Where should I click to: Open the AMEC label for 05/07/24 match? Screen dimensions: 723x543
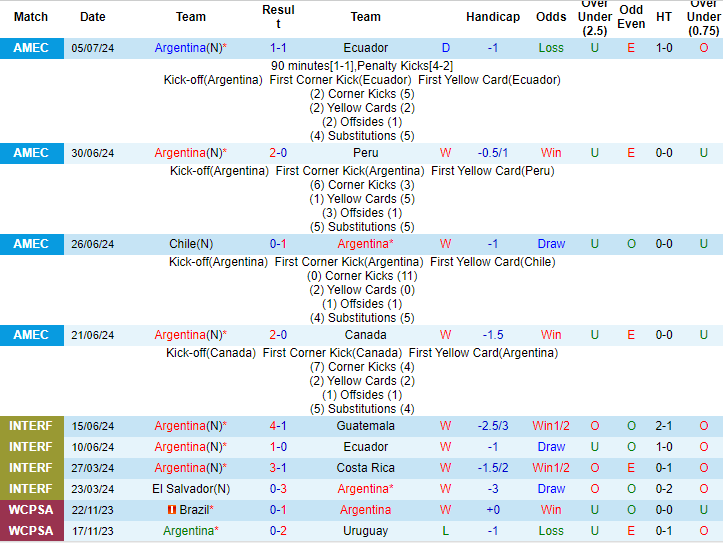[31, 48]
